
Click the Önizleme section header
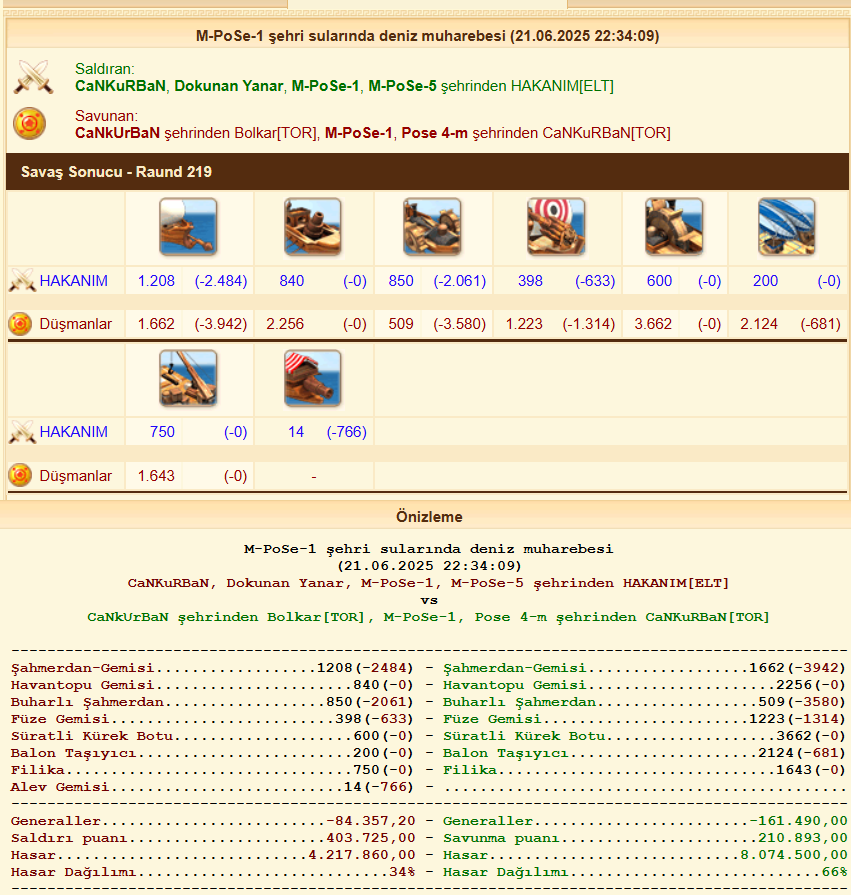tap(429, 517)
